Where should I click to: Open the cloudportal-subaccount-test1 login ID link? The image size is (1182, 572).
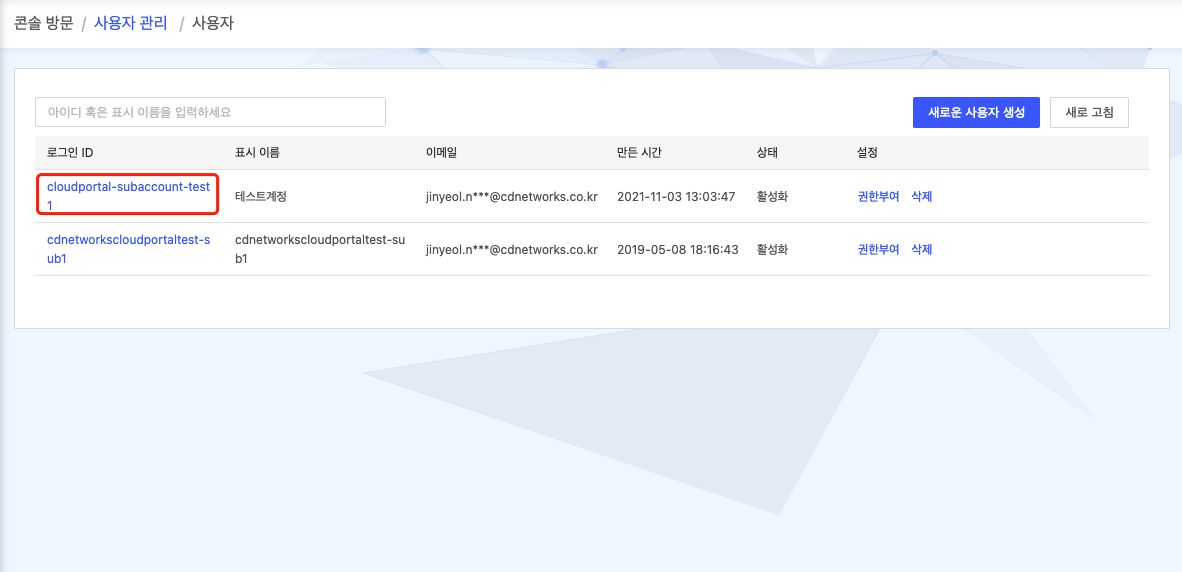pos(128,195)
